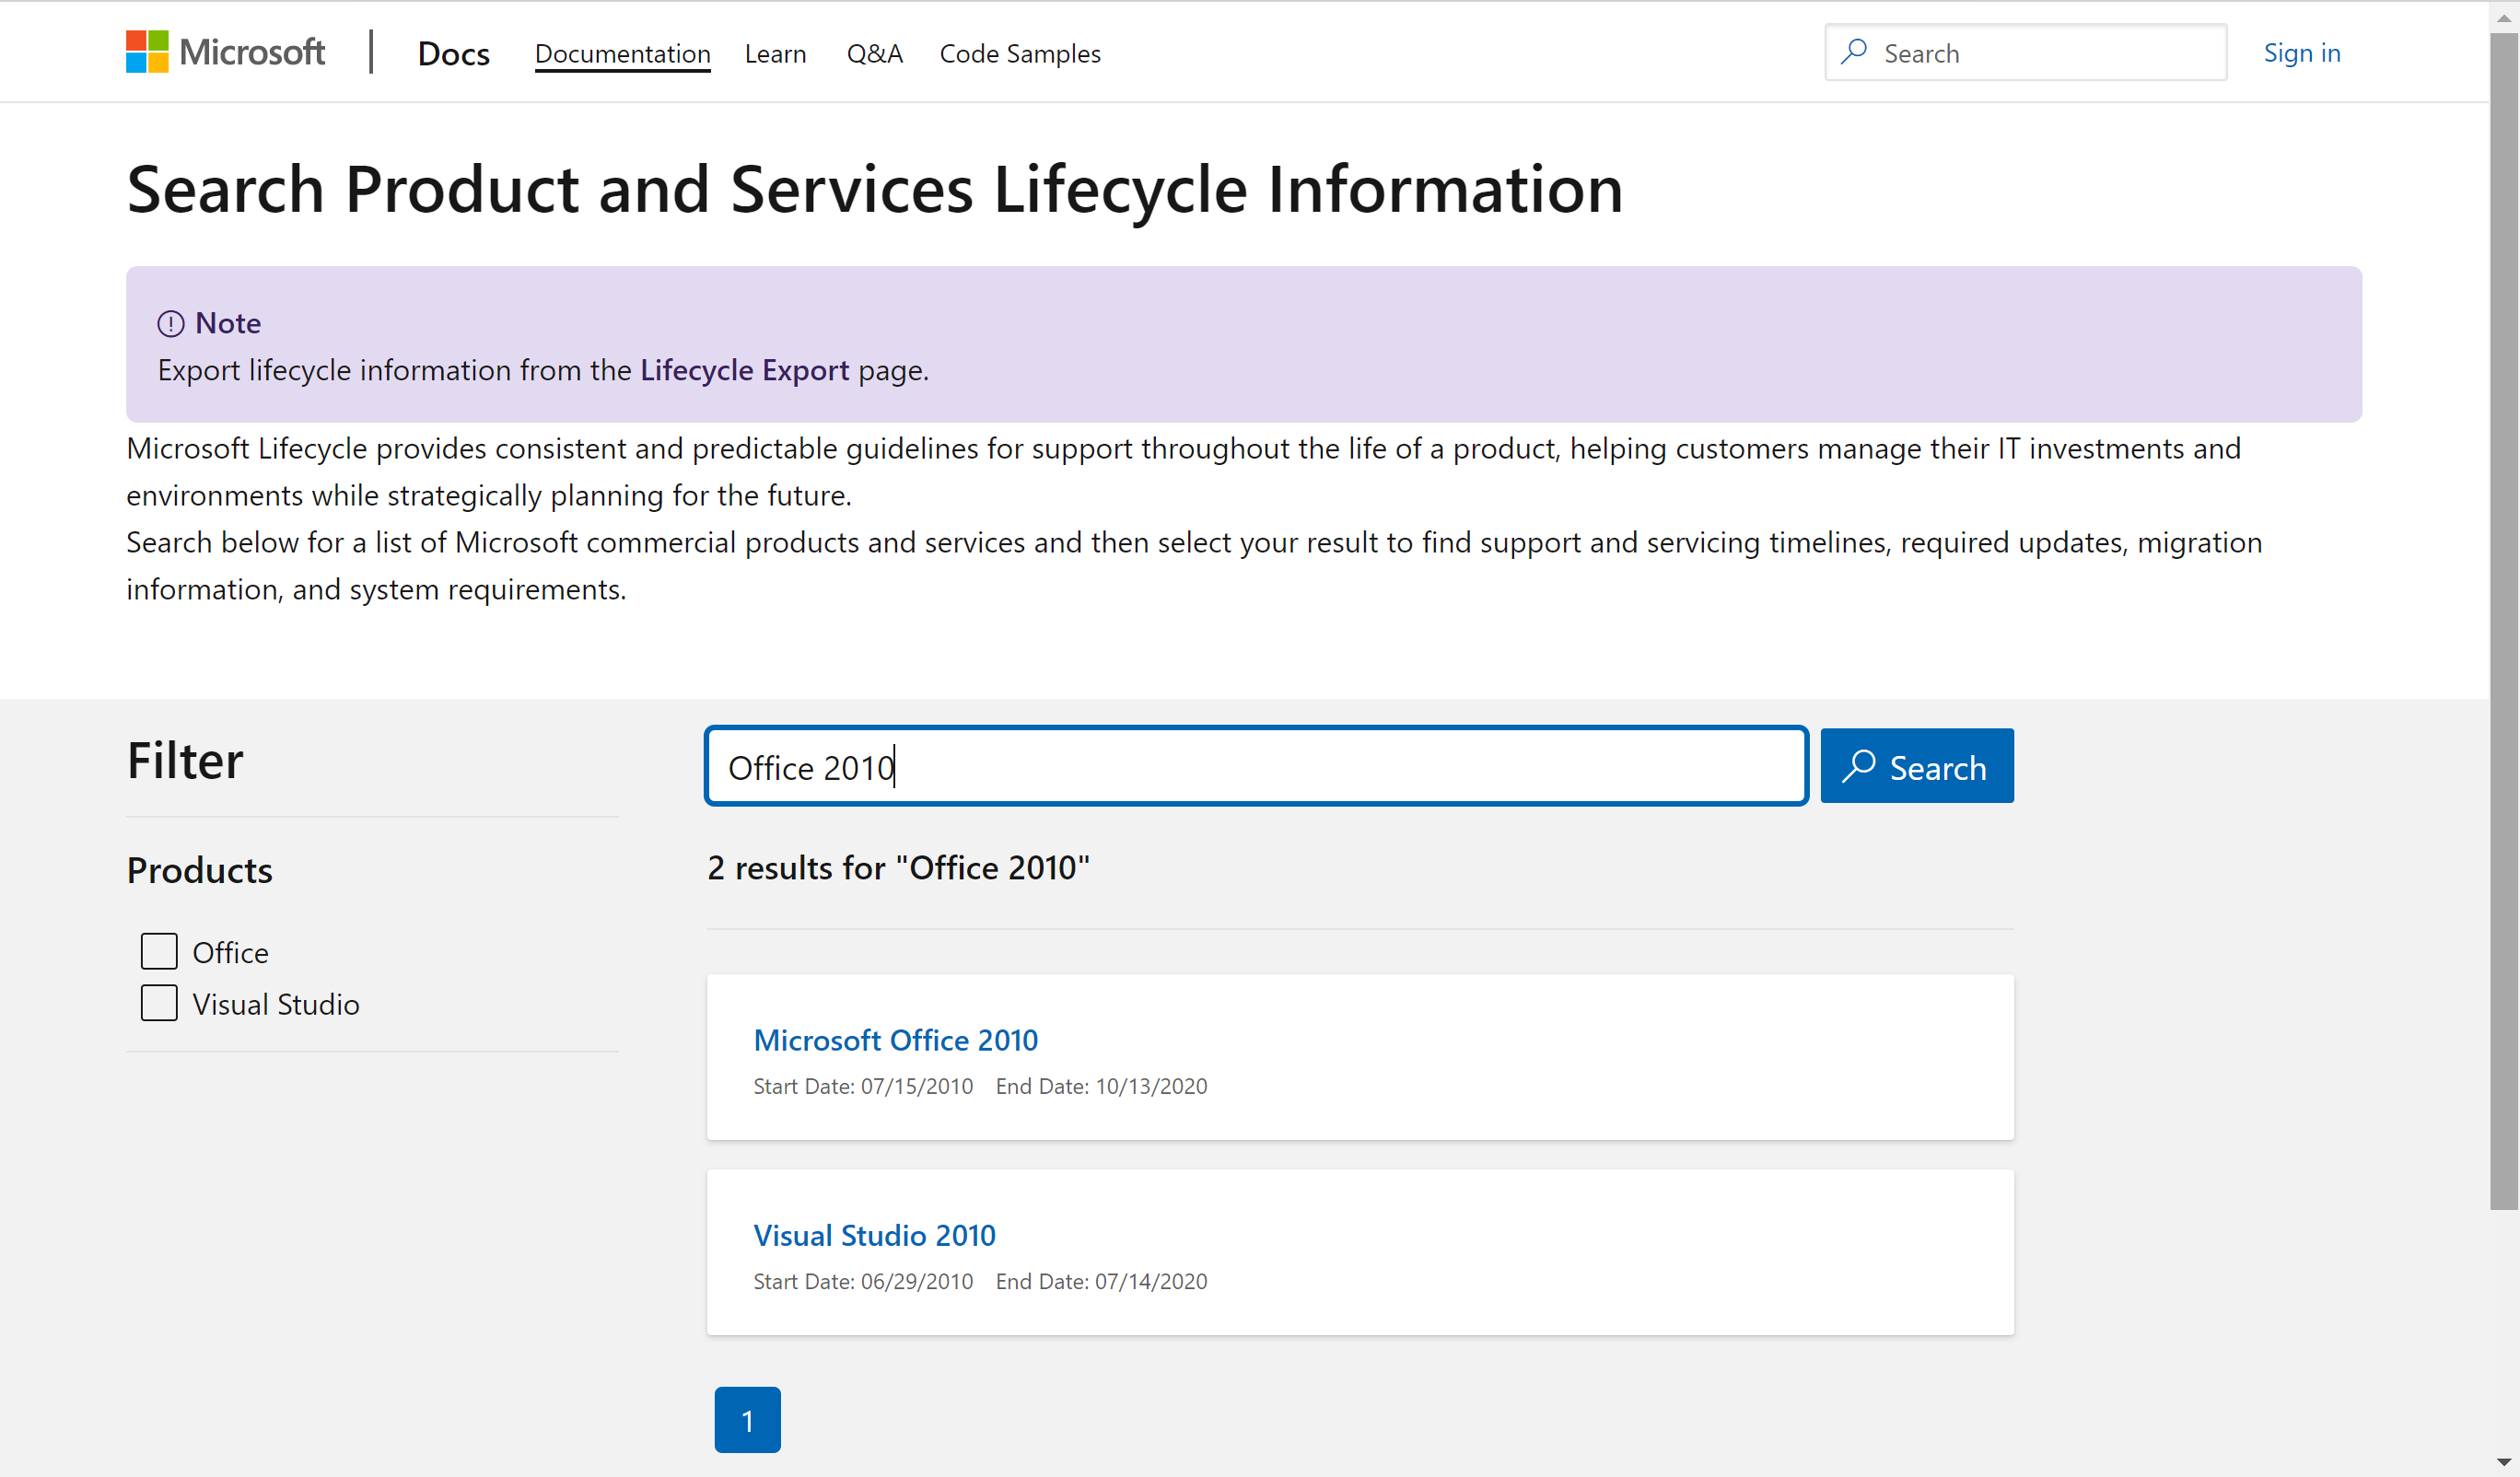Click the Microsoft four-square logo icon
The image size is (2520, 1477).
pyautogui.click(x=146, y=51)
